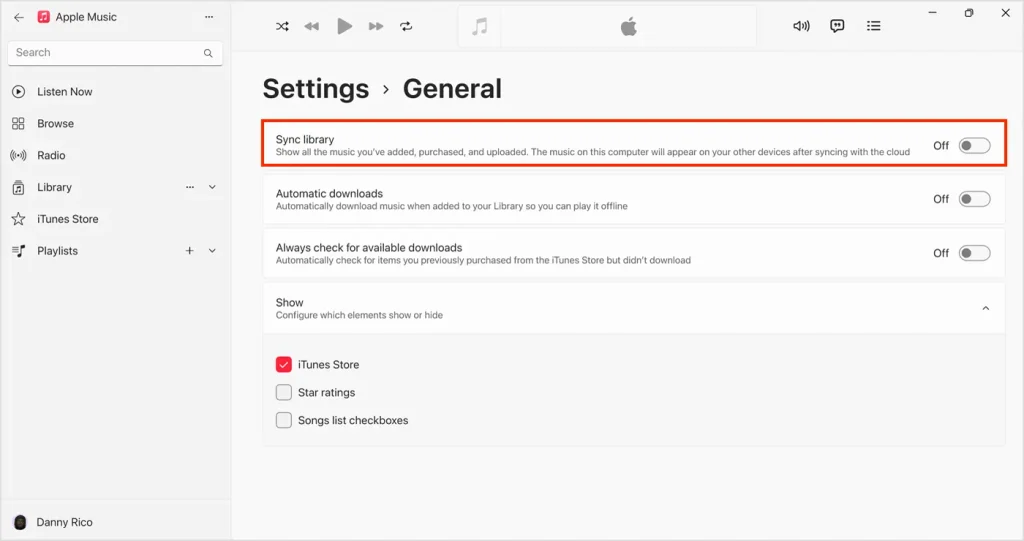Click the Playlists note icon
1024x541 pixels.
[x=18, y=251]
